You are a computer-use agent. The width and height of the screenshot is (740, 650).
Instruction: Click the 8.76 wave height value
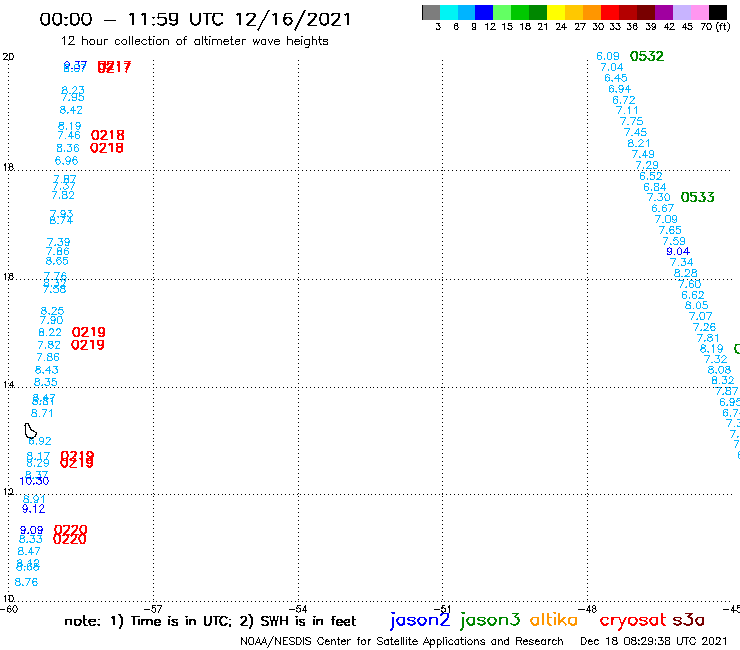(26, 582)
